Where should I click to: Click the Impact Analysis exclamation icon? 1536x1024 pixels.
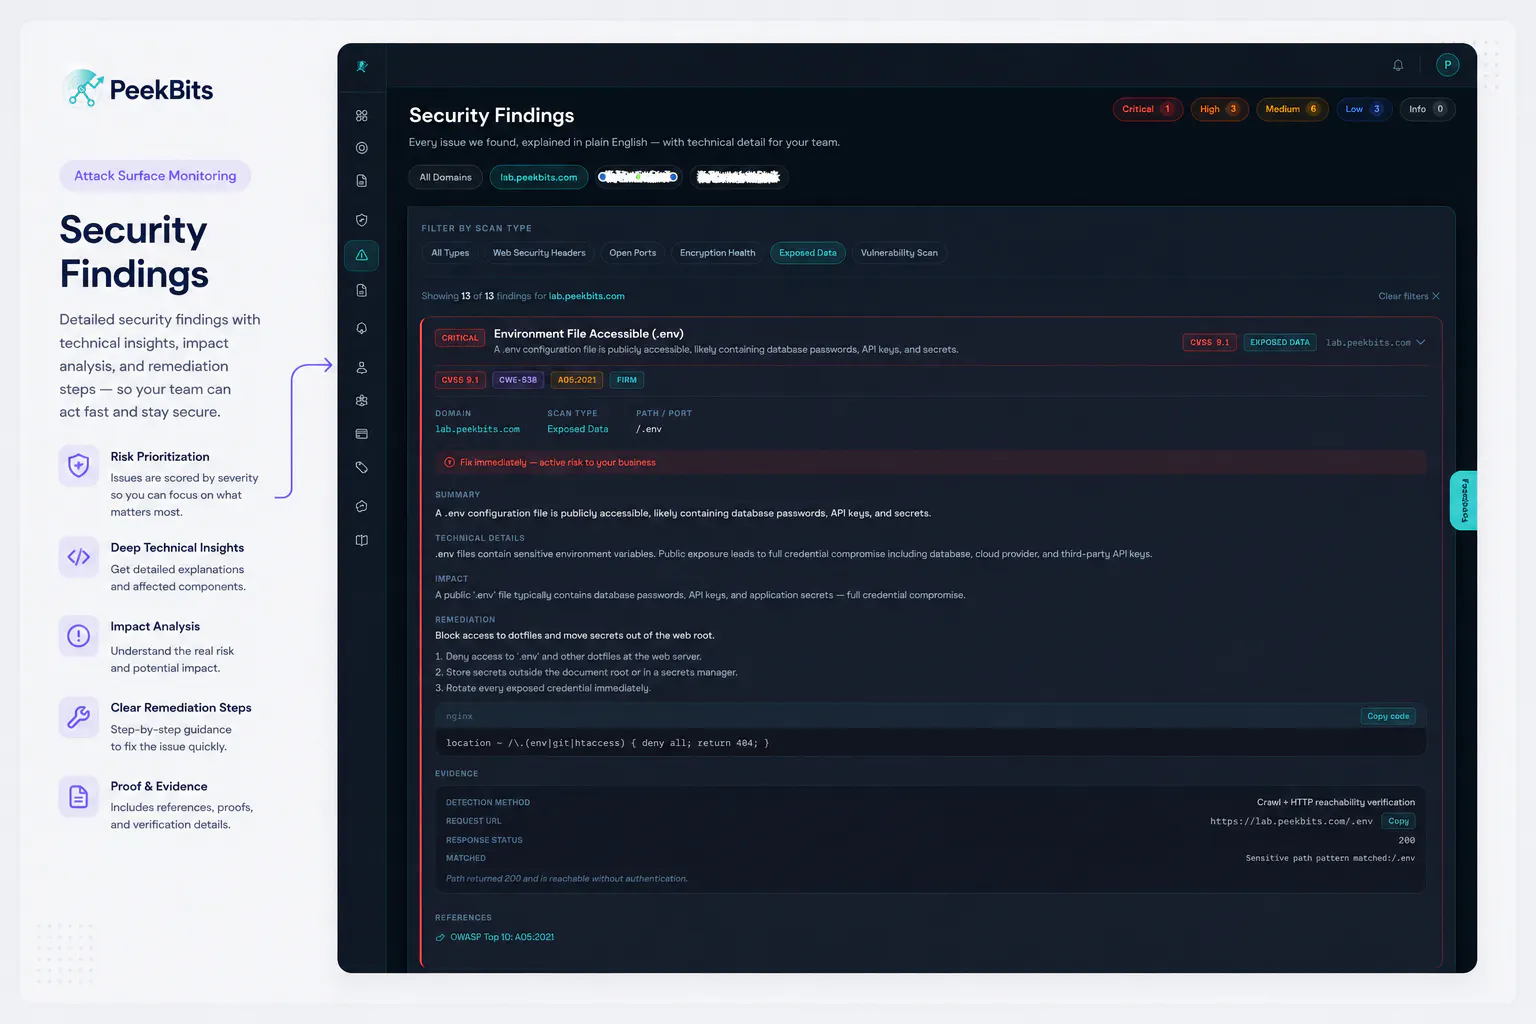point(79,636)
